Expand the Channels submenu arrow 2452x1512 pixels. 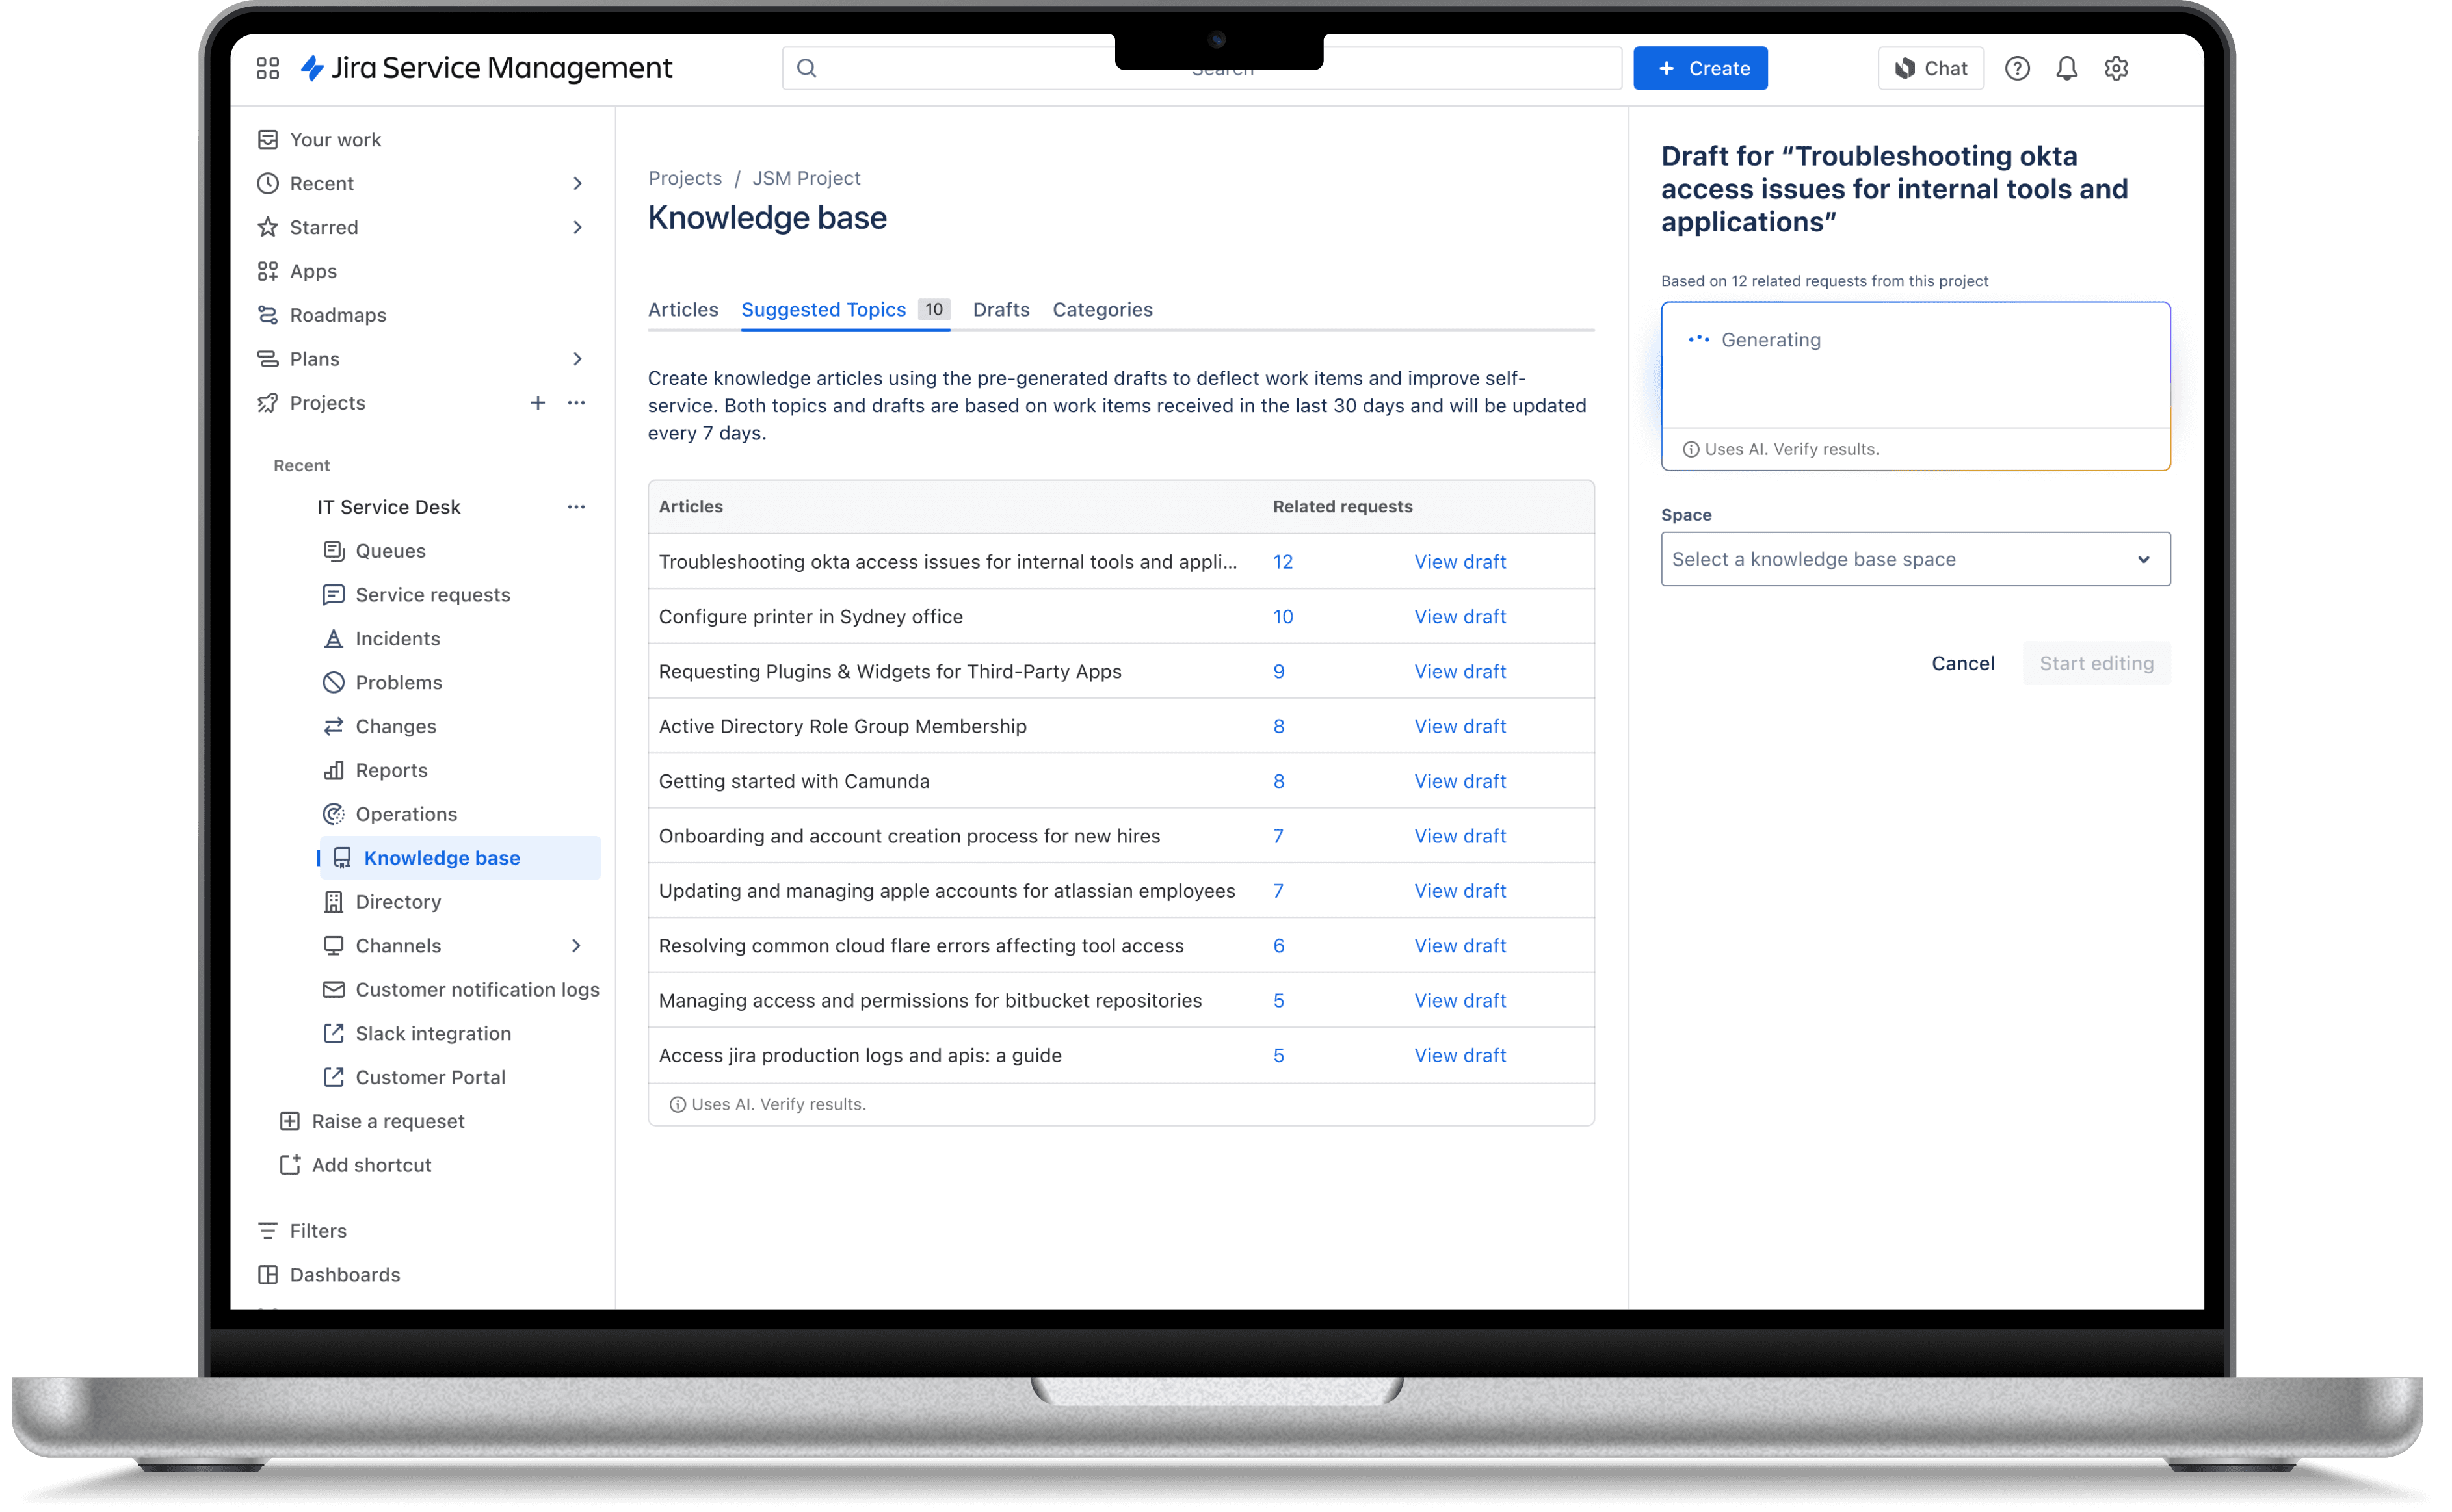(576, 946)
